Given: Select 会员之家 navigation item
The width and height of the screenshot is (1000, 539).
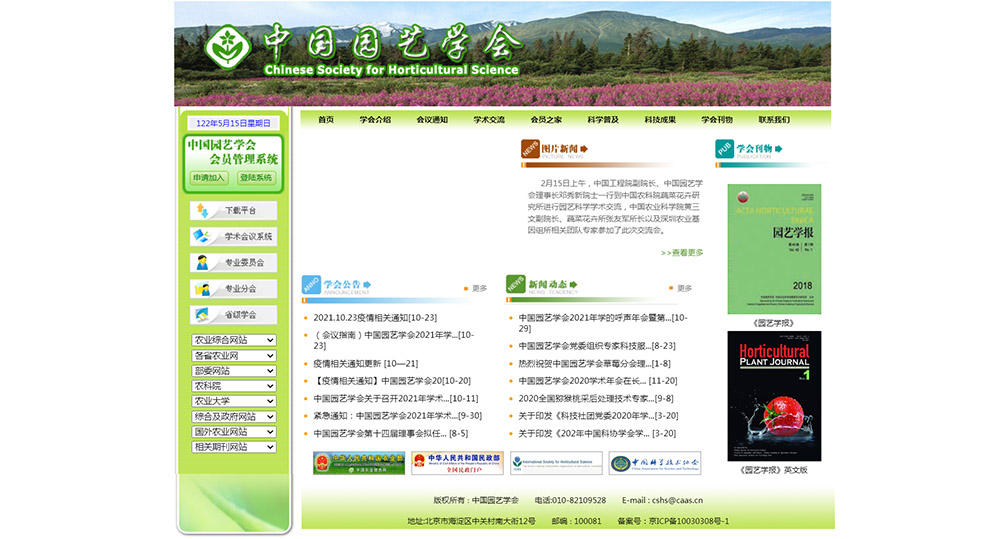Looking at the screenshot, I should tap(547, 119).
